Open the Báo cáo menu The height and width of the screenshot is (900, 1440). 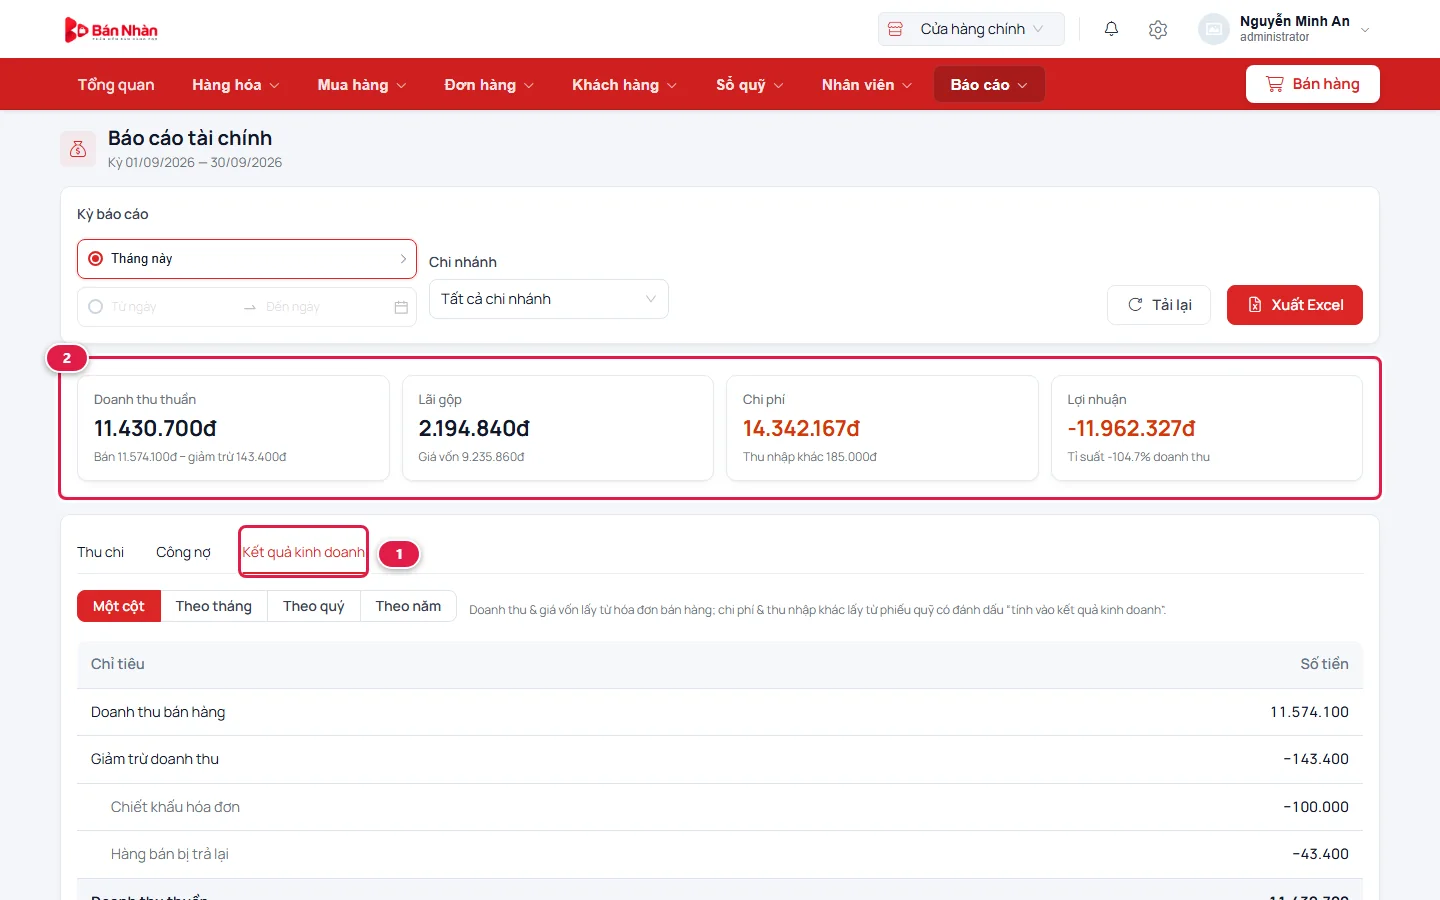point(989,85)
